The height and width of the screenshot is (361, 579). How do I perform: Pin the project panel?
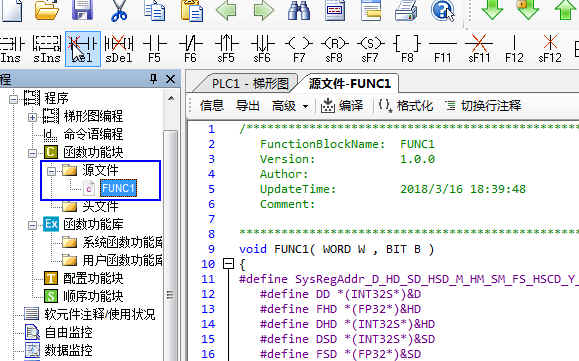pos(153,78)
